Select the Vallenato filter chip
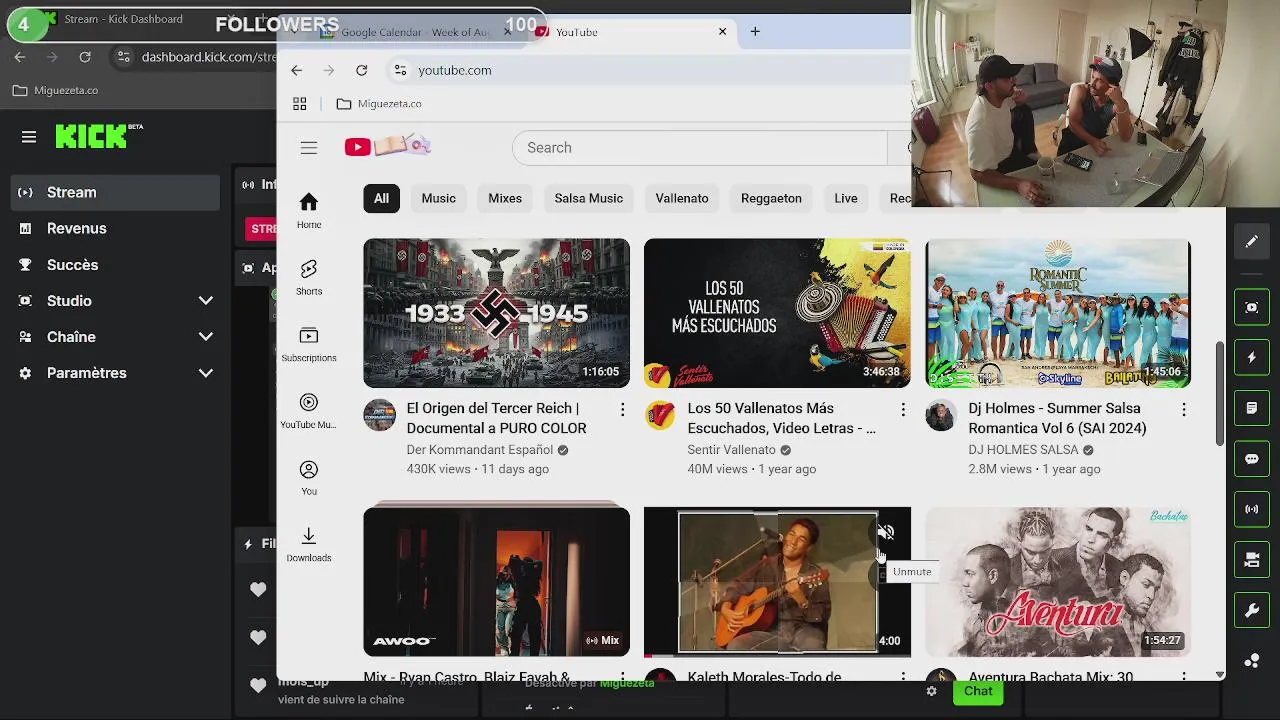 click(682, 198)
